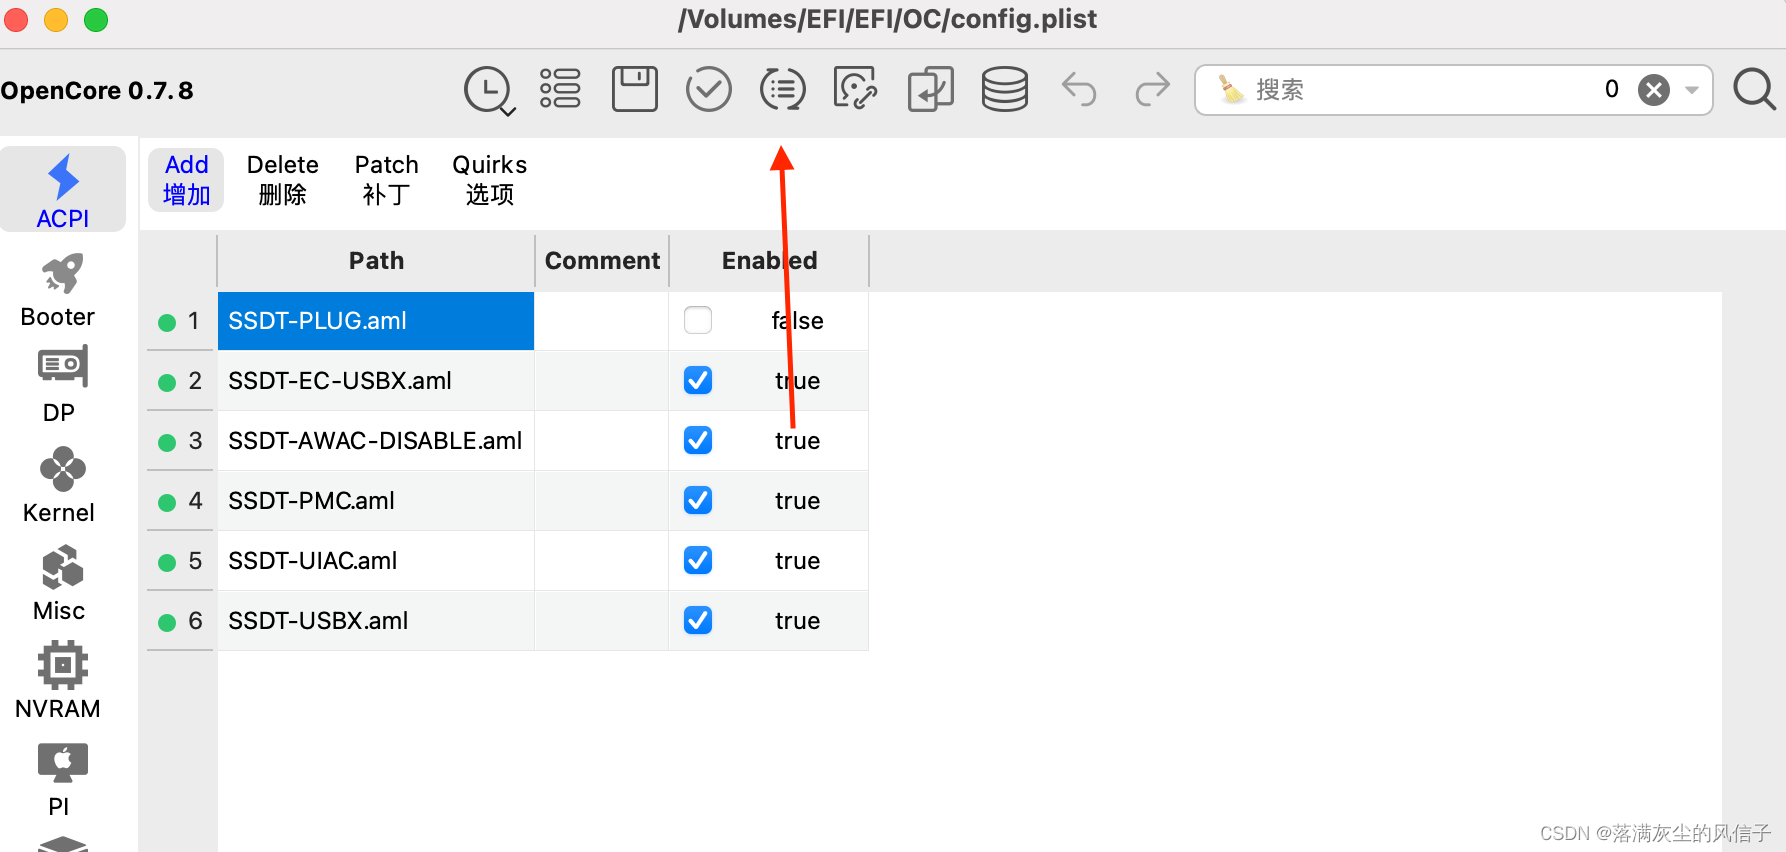Switch to the Add tab
Image resolution: width=1786 pixels, height=852 pixels.
[187, 180]
